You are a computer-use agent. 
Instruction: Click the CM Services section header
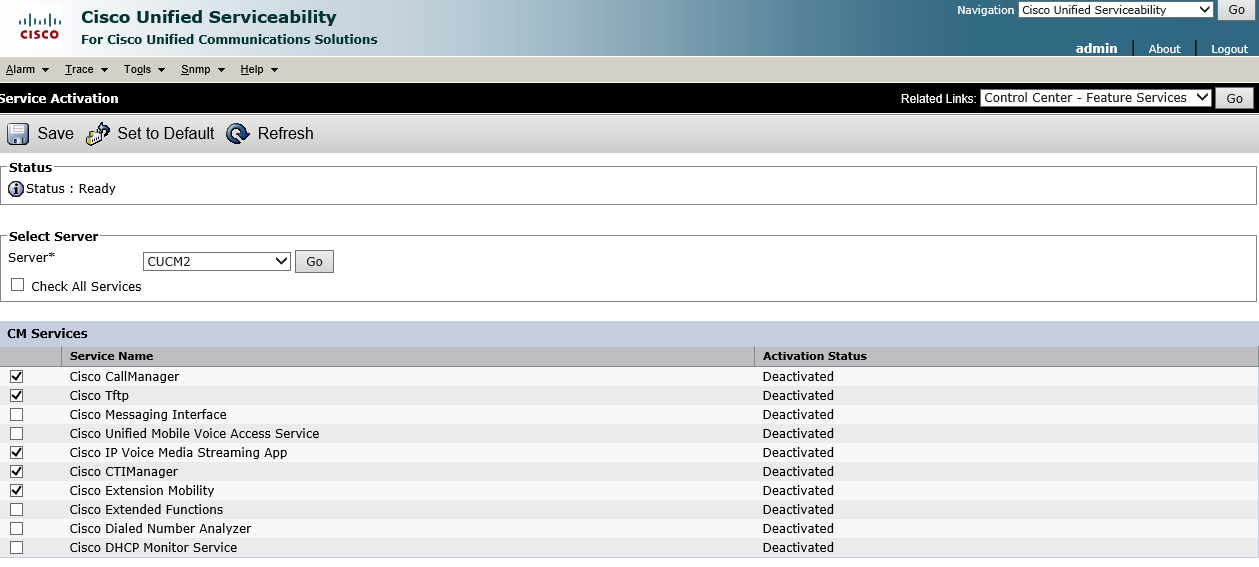pos(47,334)
